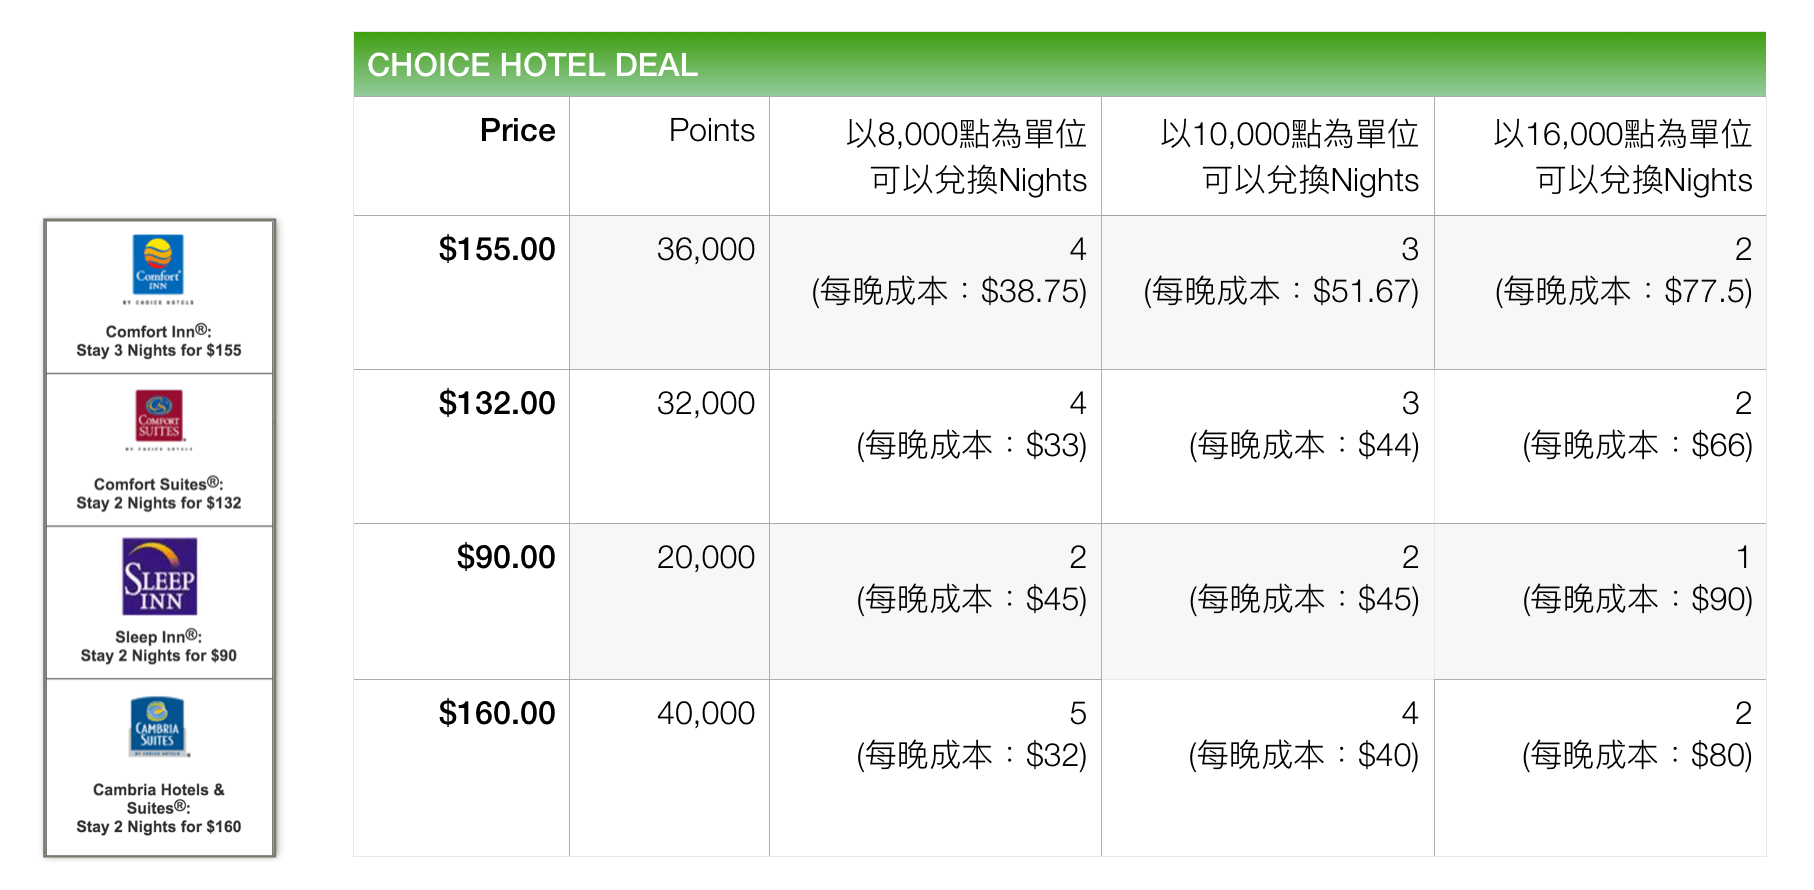The image size is (1814, 890).
Task: Click the Sleep Inn logo icon
Action: pyautogui.click(x=160, y=576)
